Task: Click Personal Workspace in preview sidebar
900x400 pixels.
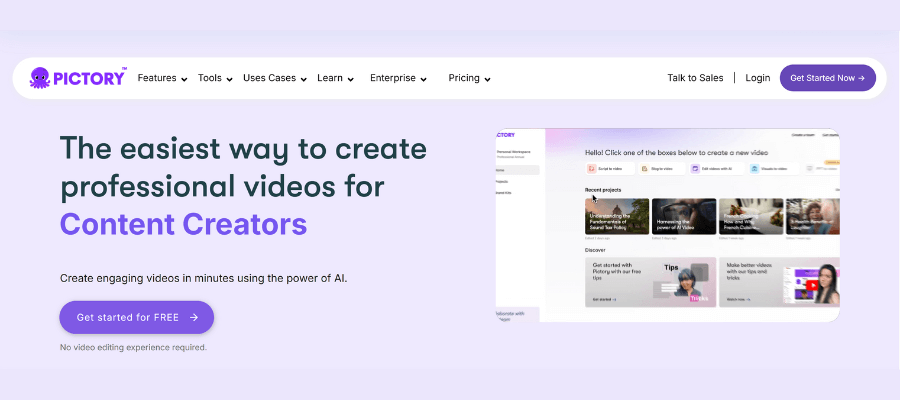Action: pyautogui.click(x=514, y=152)
